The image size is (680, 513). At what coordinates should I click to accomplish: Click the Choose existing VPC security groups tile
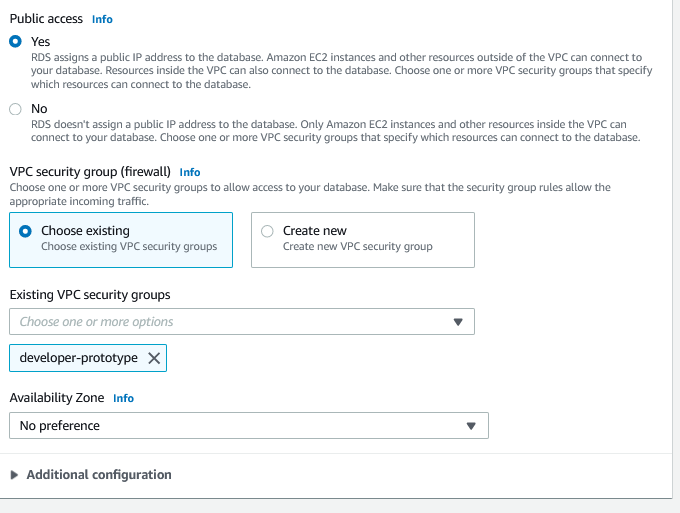click(121, 240)
